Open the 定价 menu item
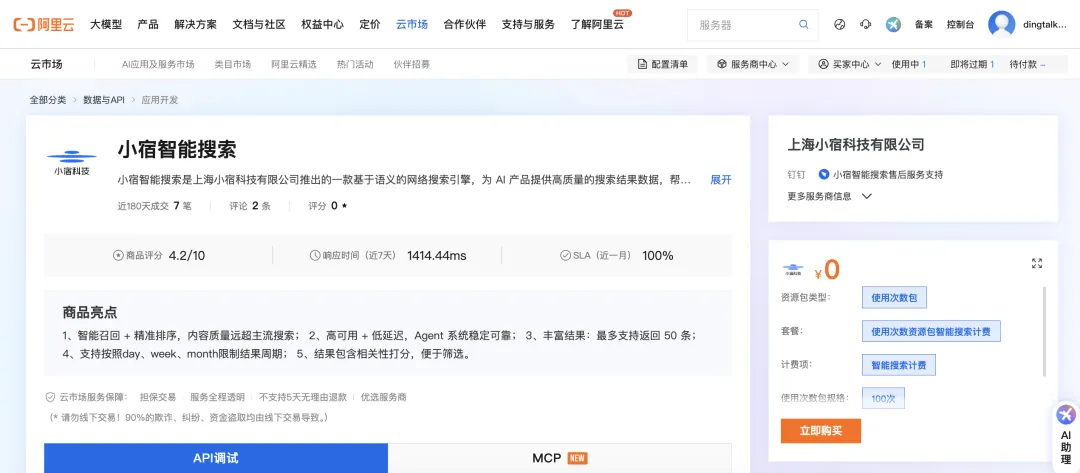The width and height of the screenshot is (1080, 473). coord(370,25)
